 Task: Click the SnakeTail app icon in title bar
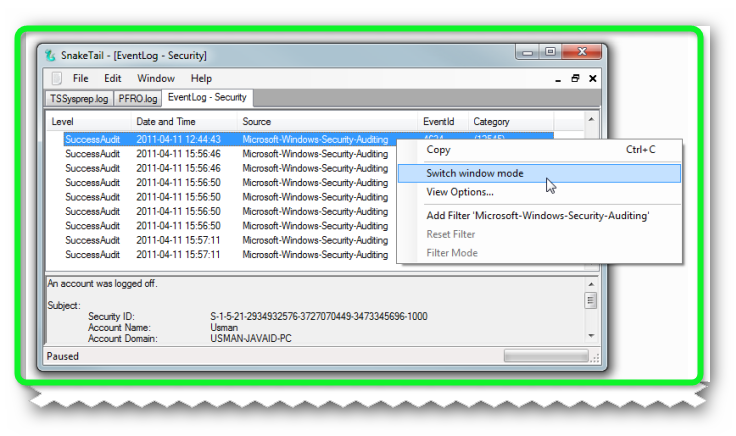pyautogui.click(x=50, y=55)
